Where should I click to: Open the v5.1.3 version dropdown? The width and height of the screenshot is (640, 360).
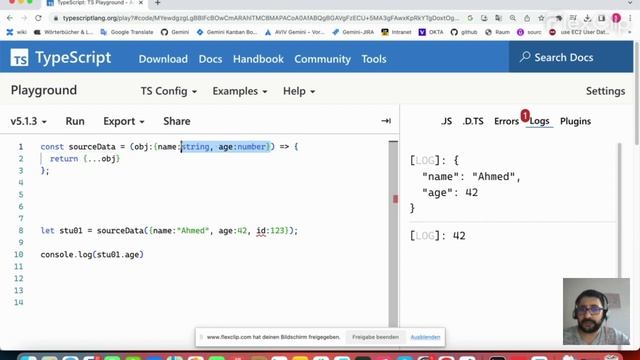(x=28, y=121)
